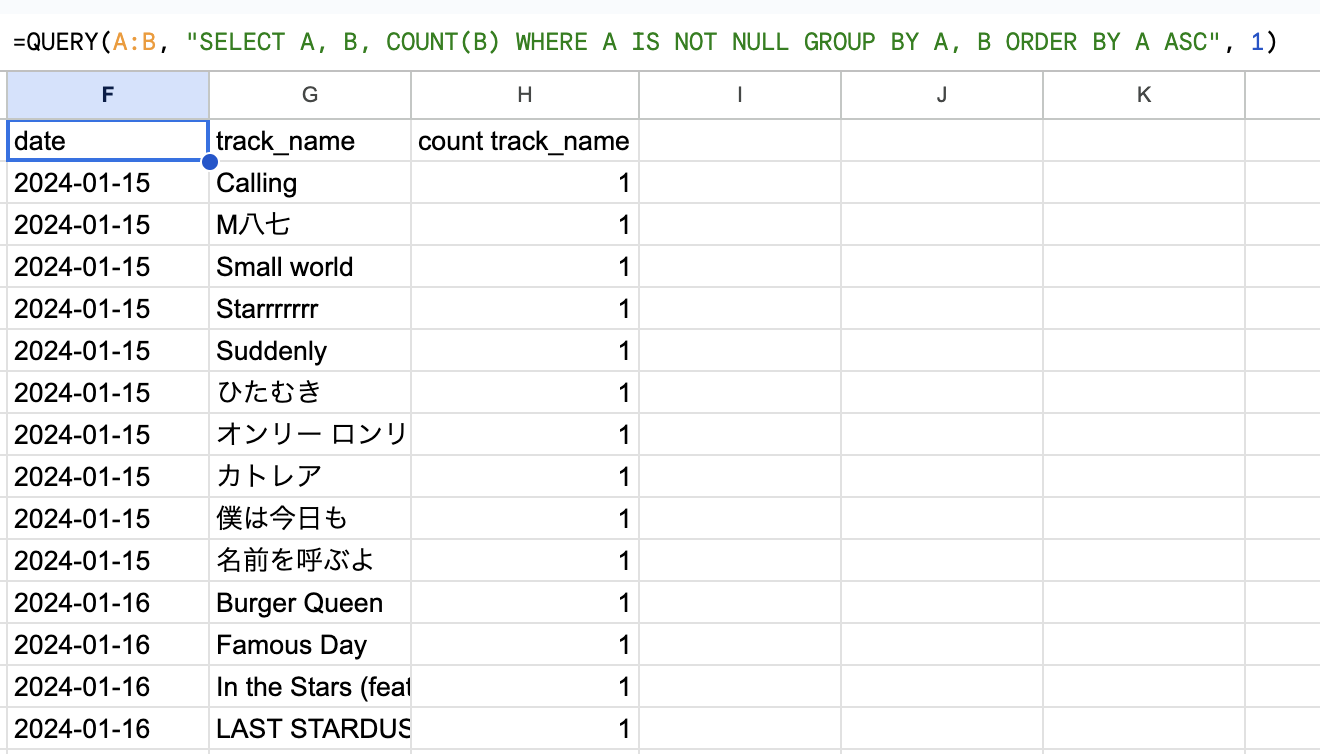Select the "count track_name" header cell
The image size is (1320, 754).
coord(525,141)
